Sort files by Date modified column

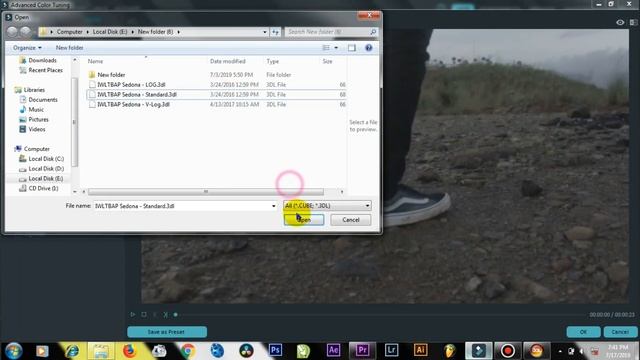[x=228, y=61]
